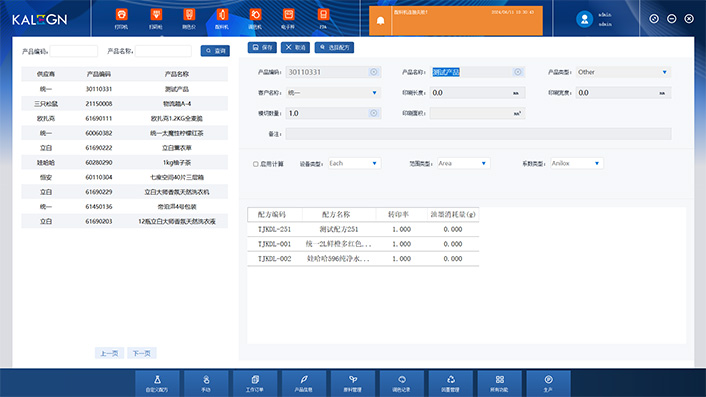Open 手动 from bottom bar

(x=206, y=383)
